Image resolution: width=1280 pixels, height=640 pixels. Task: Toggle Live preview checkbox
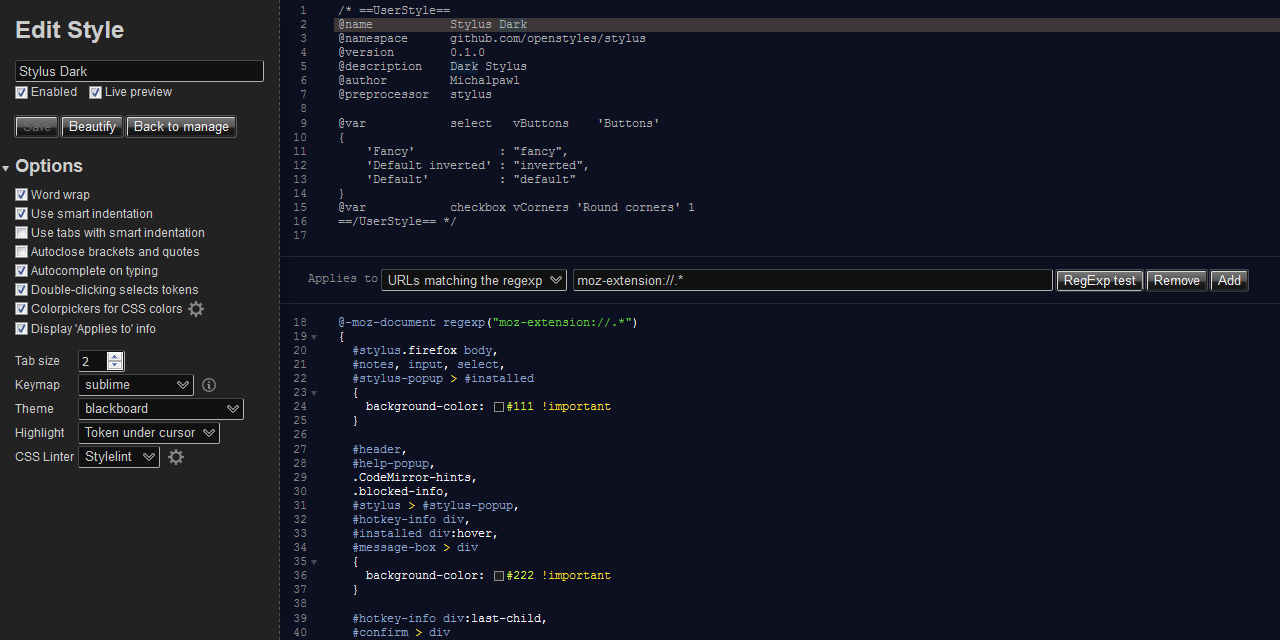[96, 92]
